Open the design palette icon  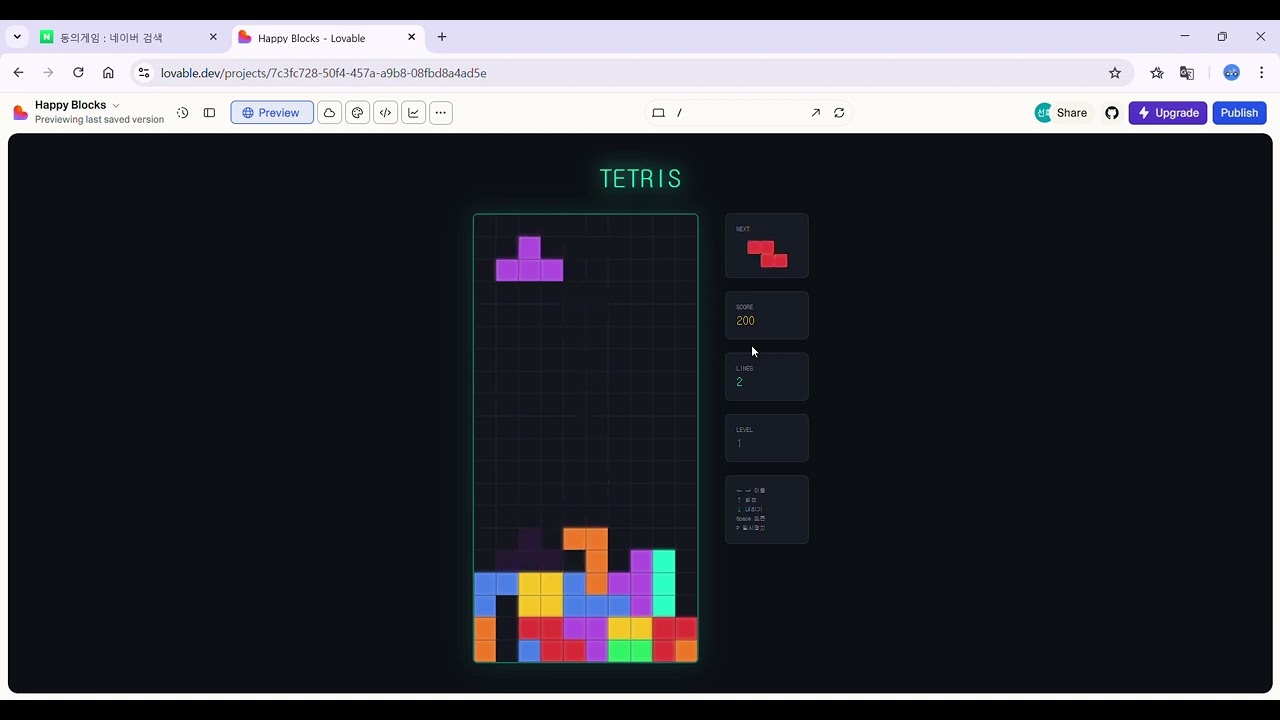[x=357, y=113]
